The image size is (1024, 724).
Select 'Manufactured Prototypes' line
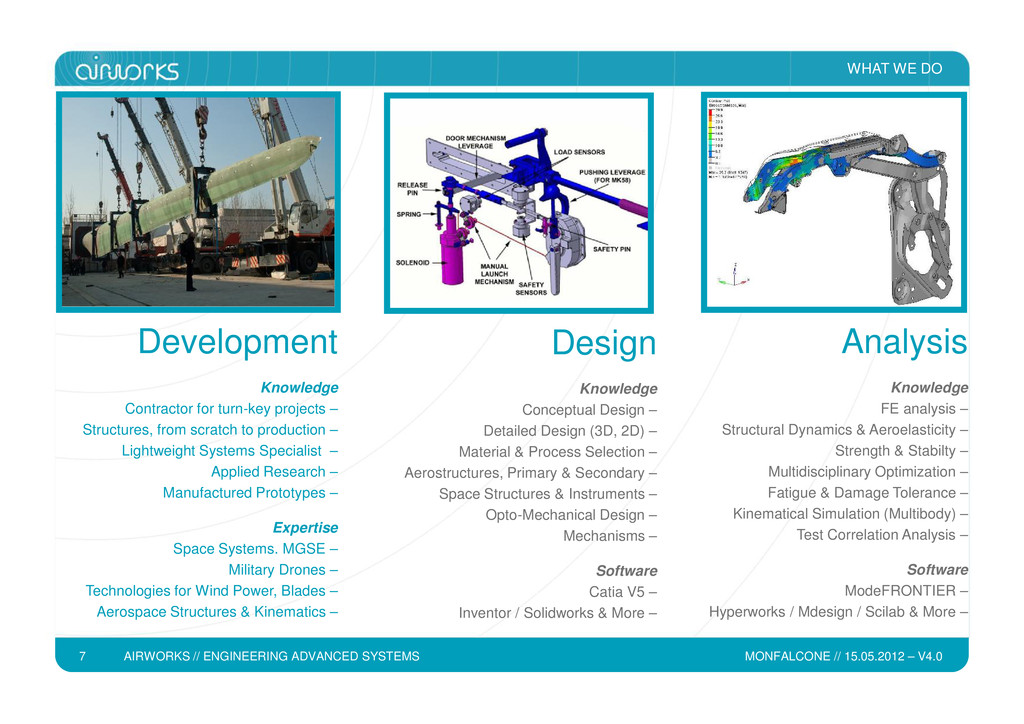tap(250, 493)
